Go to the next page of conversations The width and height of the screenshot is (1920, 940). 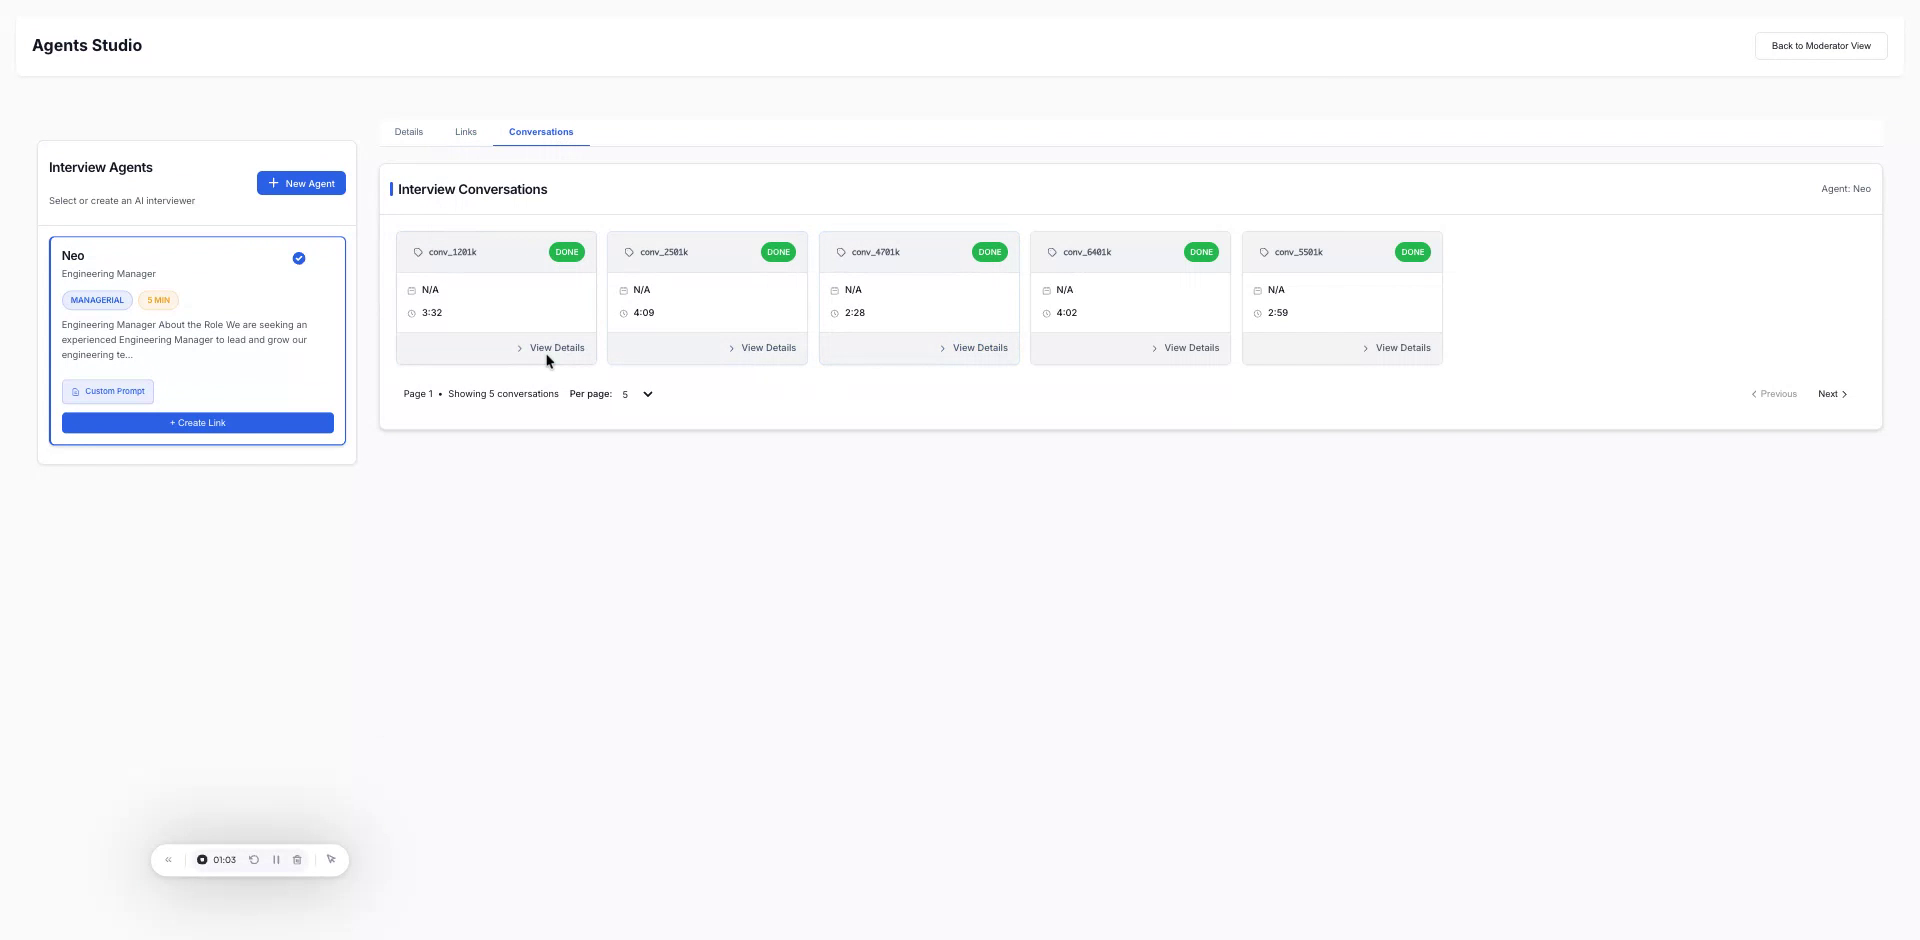click(1832, 394)
